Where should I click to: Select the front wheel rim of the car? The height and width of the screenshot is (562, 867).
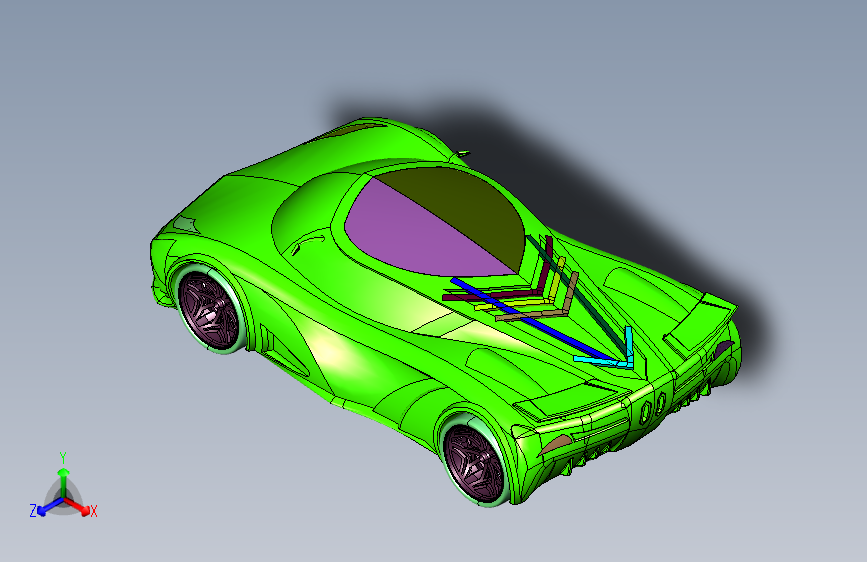(x=208, y=311)
